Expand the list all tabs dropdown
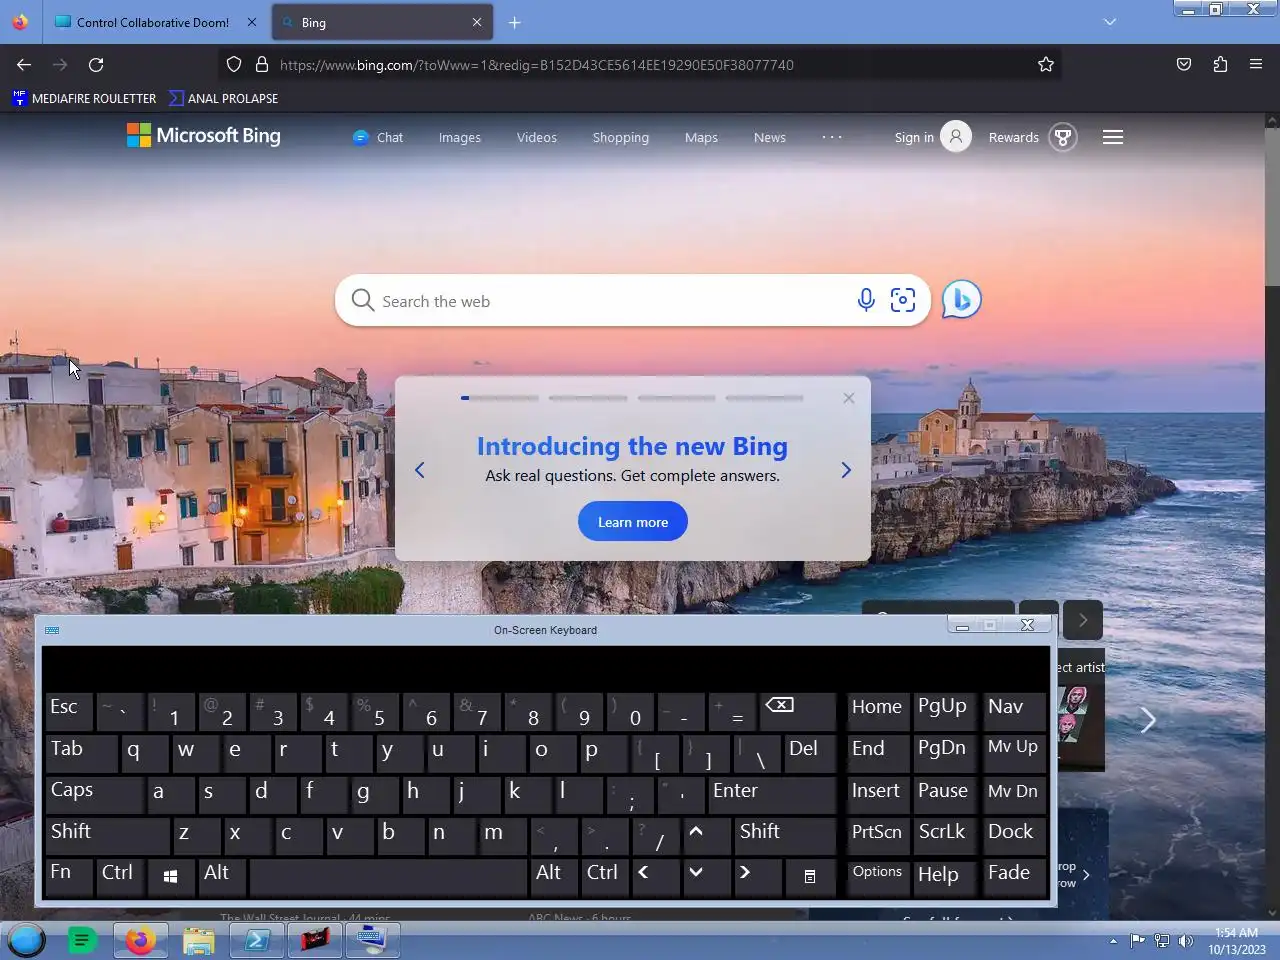Screen dimensions: 1280x960 click(1110, 22)
